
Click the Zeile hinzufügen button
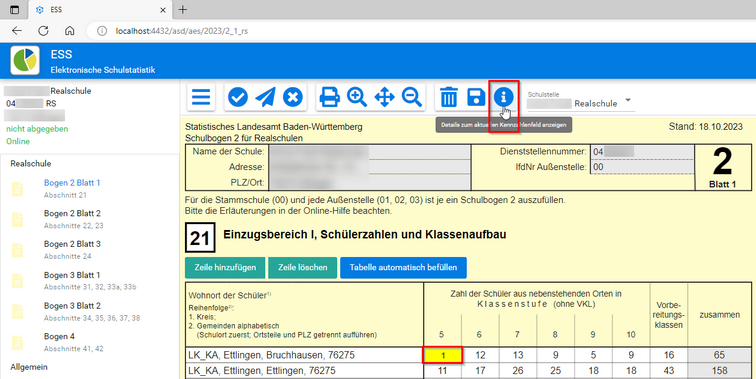coord(225,268)
